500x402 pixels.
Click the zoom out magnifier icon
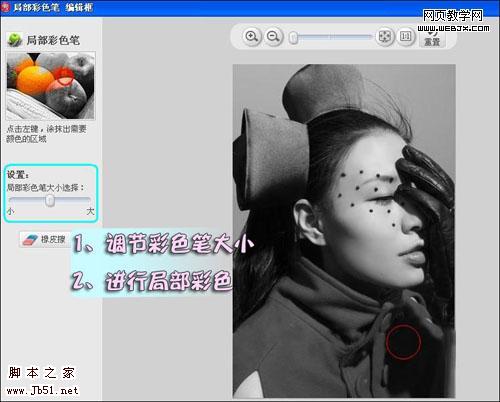click(273, 36)
